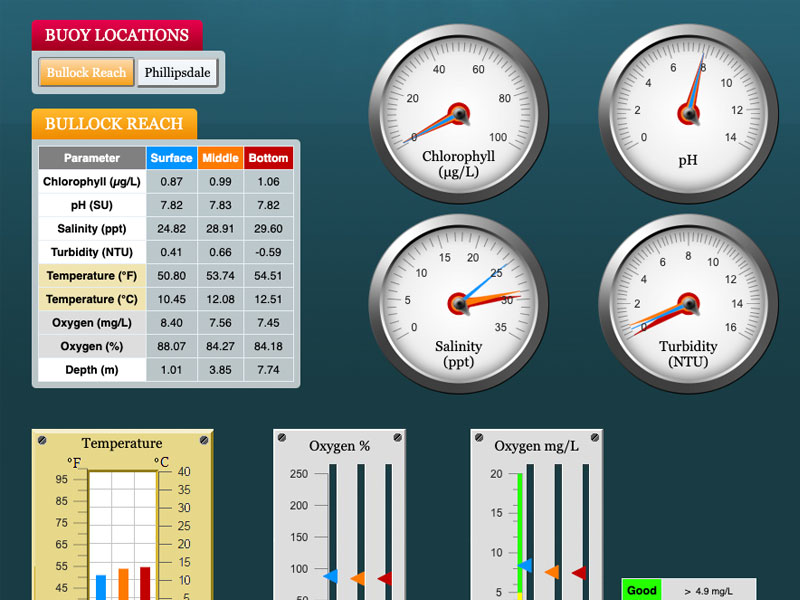Click the pH gauge dial
Image resolution: width=800 pixels, height=600 pixels.
click(x=688, y=114)
